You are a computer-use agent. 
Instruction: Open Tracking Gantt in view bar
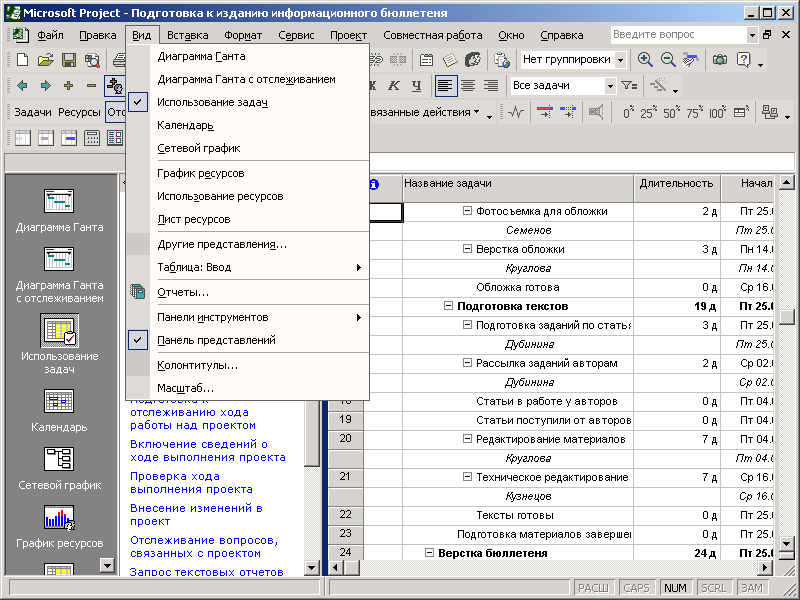click(59, 276)
